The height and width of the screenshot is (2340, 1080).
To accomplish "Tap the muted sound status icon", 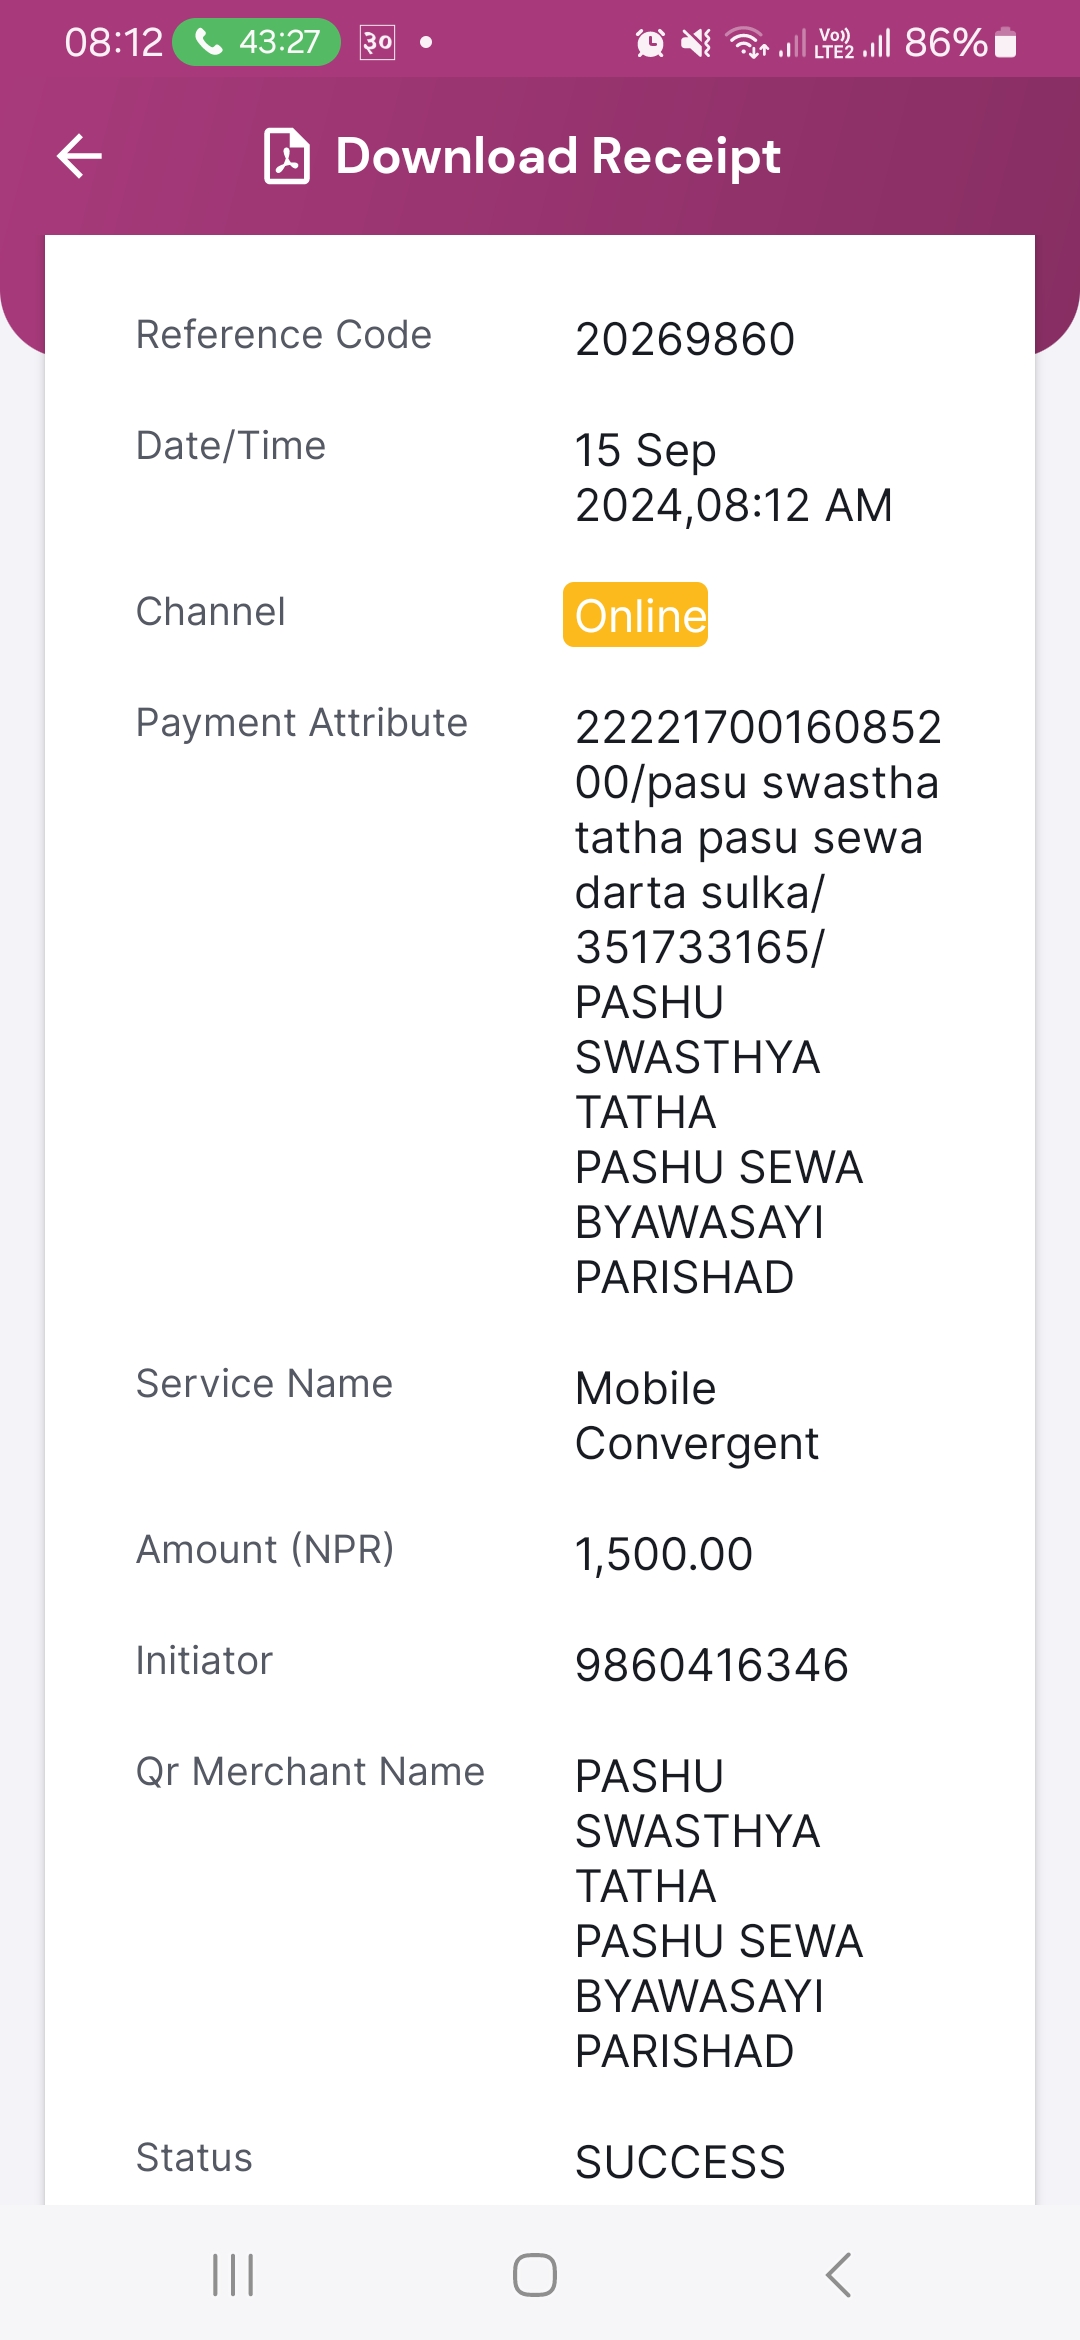I will [x=696, y=43].
